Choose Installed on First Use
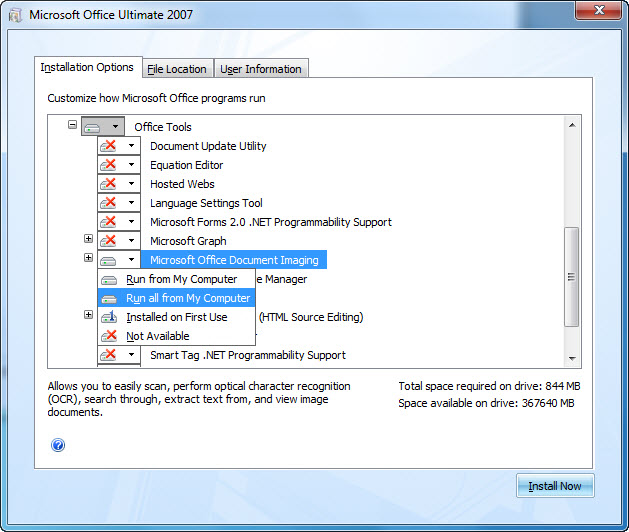The width and height of the screenshot is (629, 532). pos(177,317)
